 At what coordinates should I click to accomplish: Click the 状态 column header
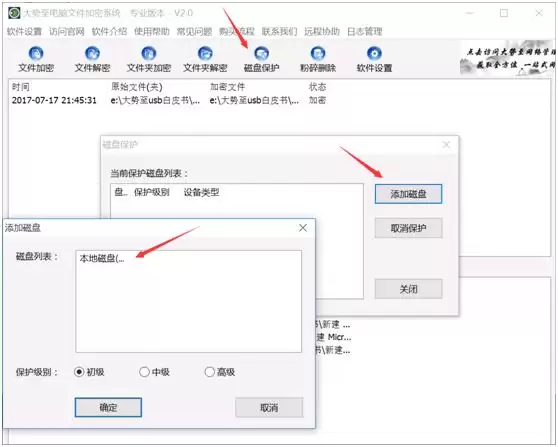coord(317,87)
